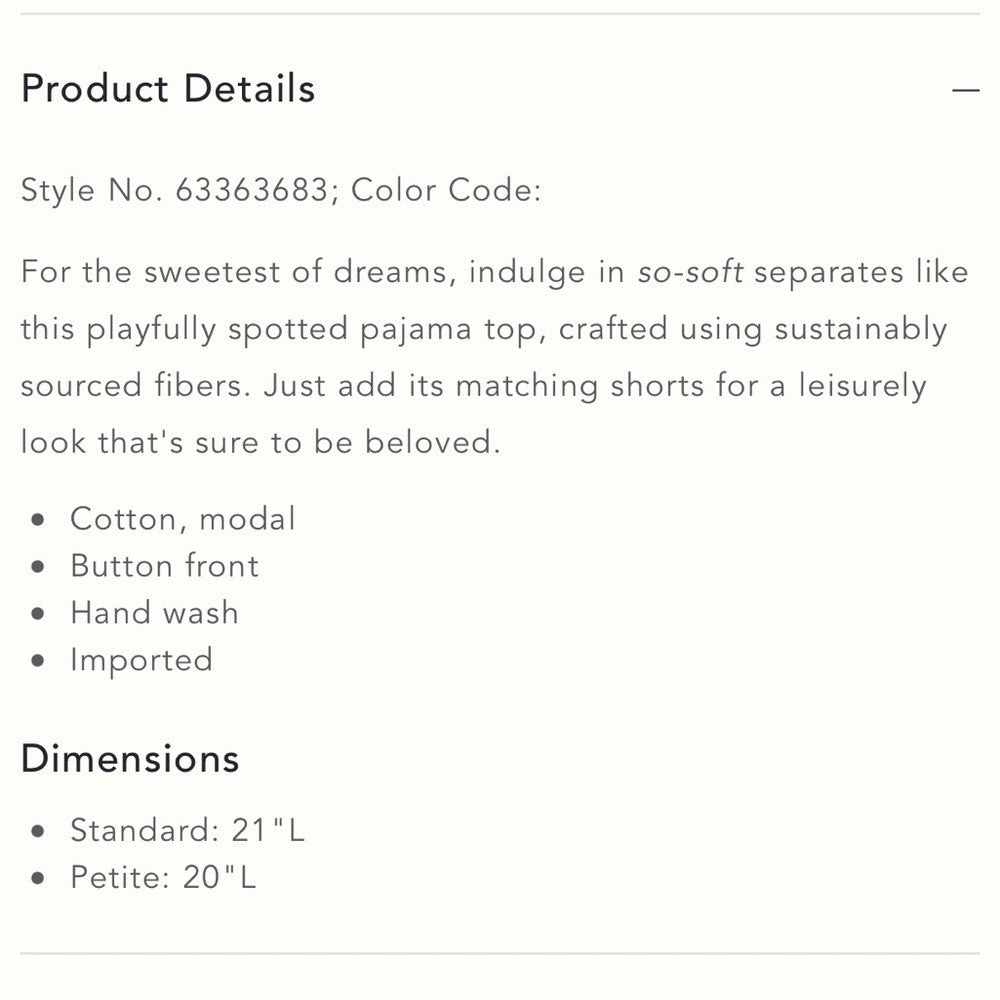1000x1000 pixels.
Task: Click the bullet beside Imported
Action: click(39, 661)
